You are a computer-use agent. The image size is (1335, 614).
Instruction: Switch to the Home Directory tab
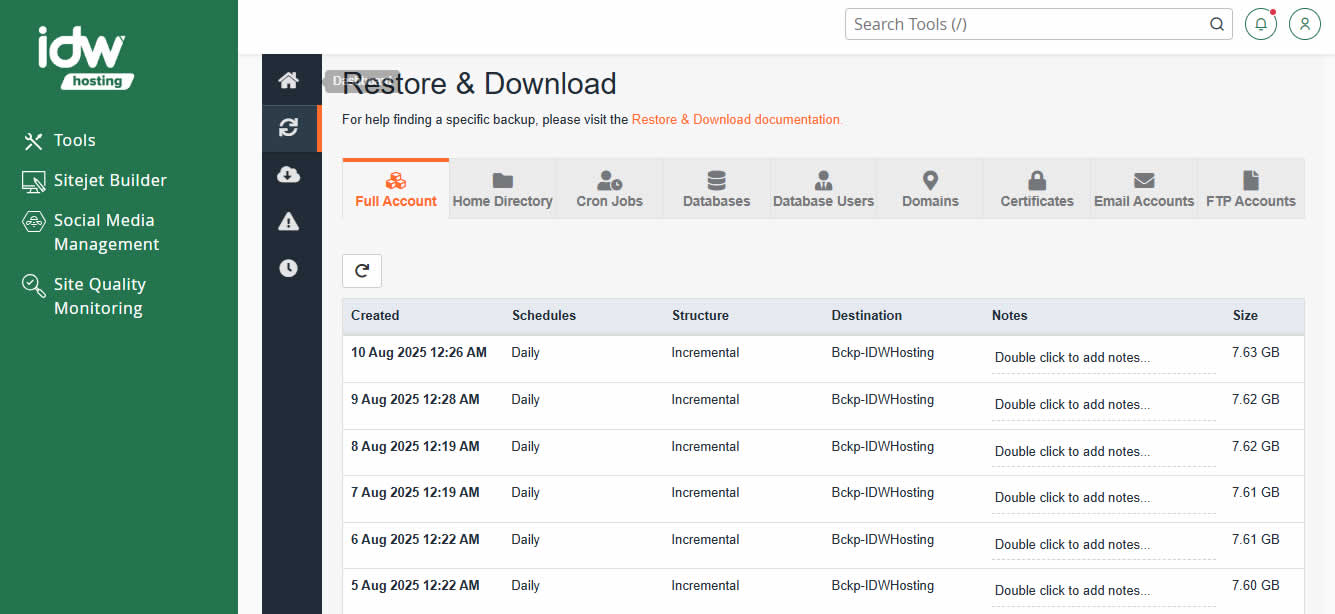coord(502,189)
